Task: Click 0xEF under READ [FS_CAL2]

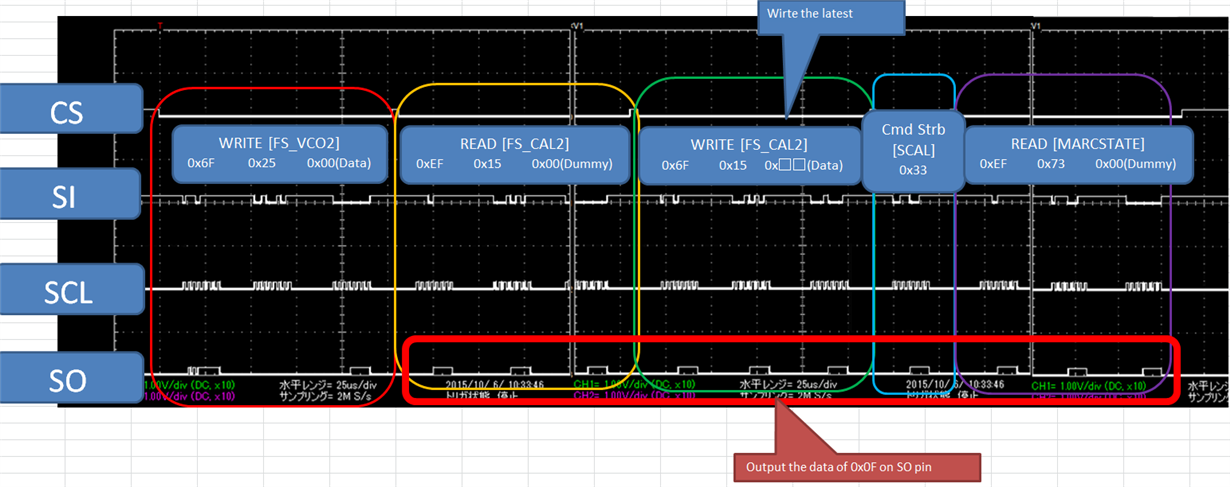Action: click(430, 164)
